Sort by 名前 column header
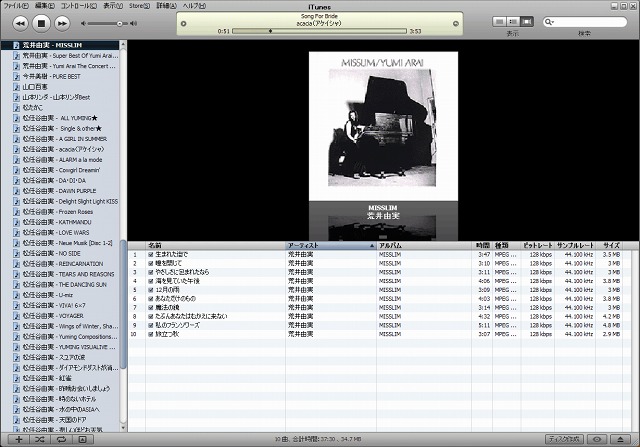Viewport: 640px width, 447px height. [x=216, y=245]
